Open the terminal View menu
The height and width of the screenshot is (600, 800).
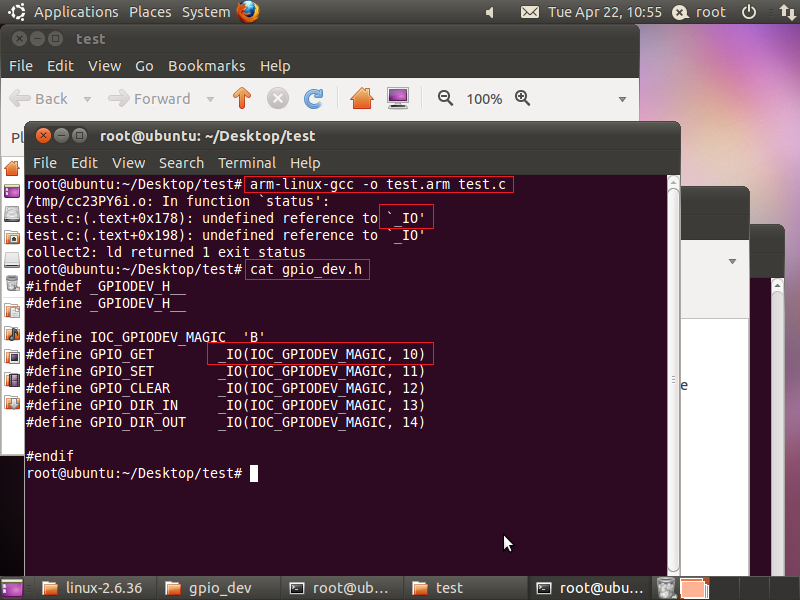pos(129,163)
